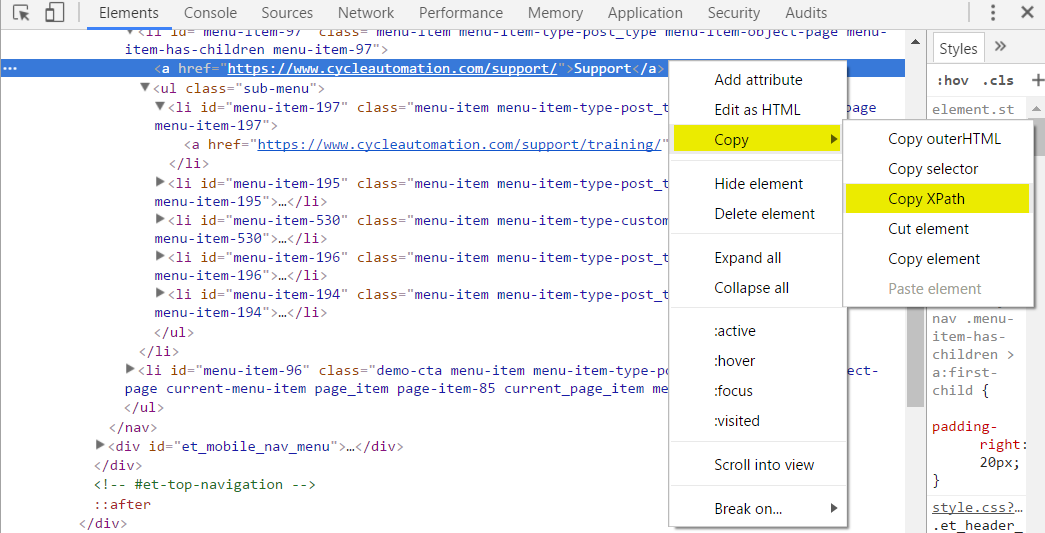
Task: Click the new style rule plus icon
Action: [1037, 80]
